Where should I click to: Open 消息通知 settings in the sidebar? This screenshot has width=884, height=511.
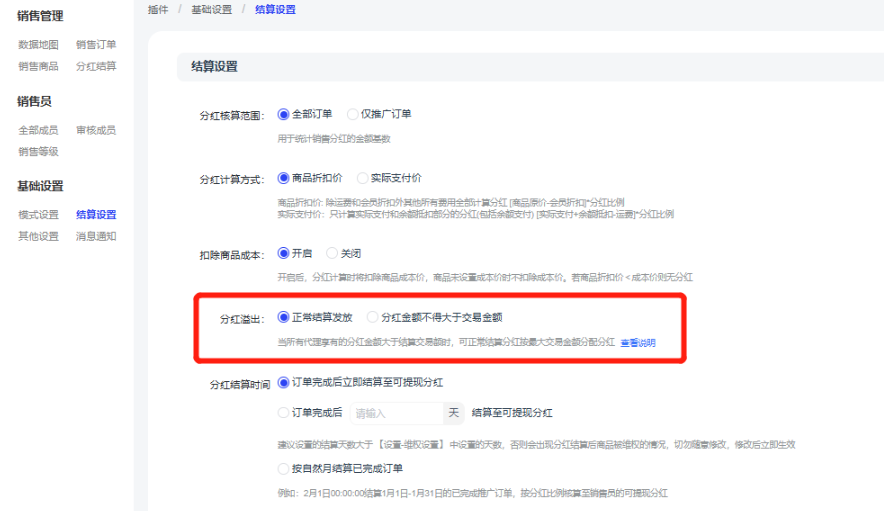pos(96,236)
